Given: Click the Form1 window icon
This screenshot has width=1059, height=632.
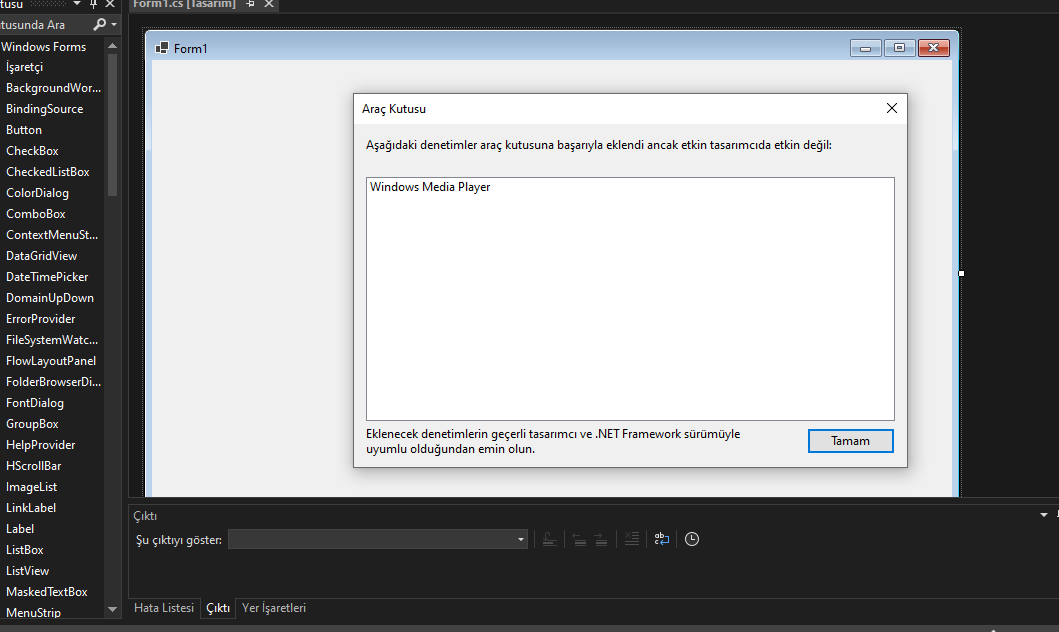Looking at the screenshot, I should coord(161,48).
